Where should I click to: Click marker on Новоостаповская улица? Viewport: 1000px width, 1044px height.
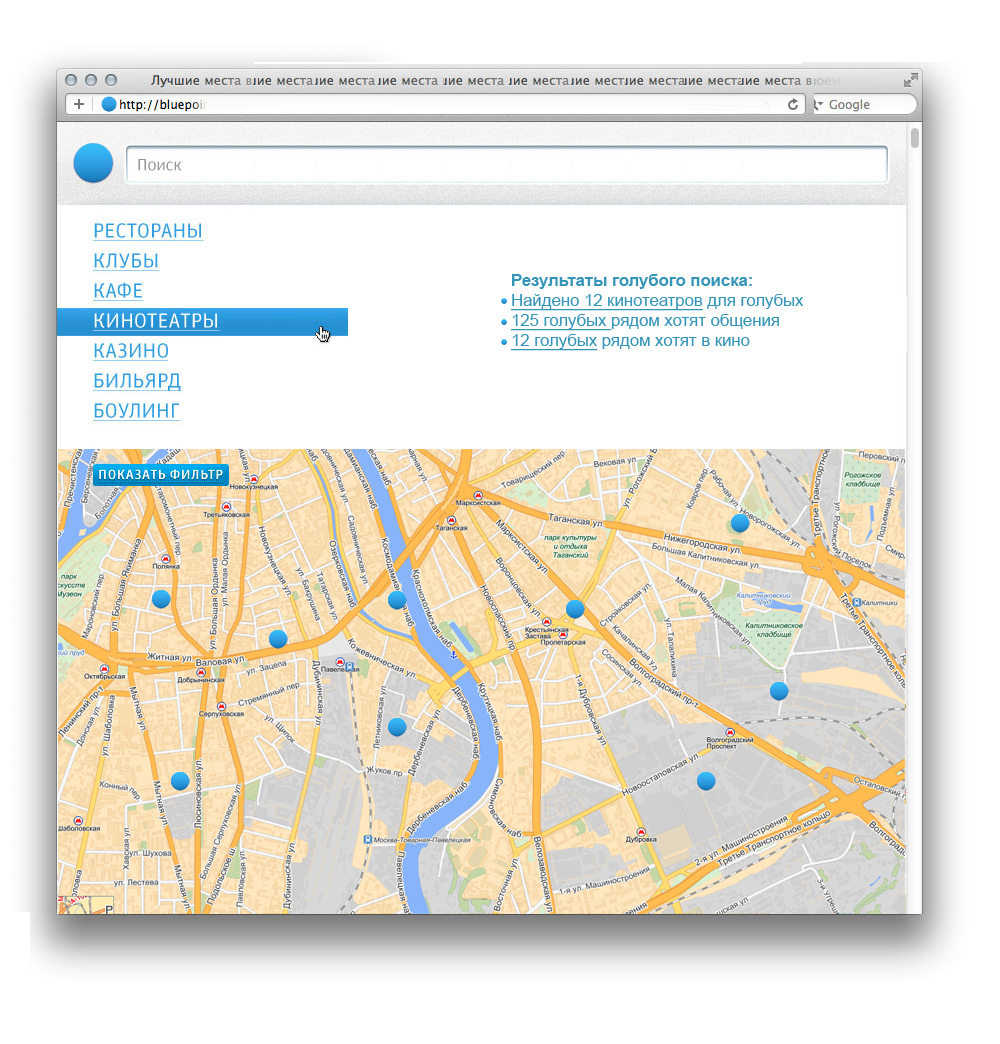tap(706, 780)
